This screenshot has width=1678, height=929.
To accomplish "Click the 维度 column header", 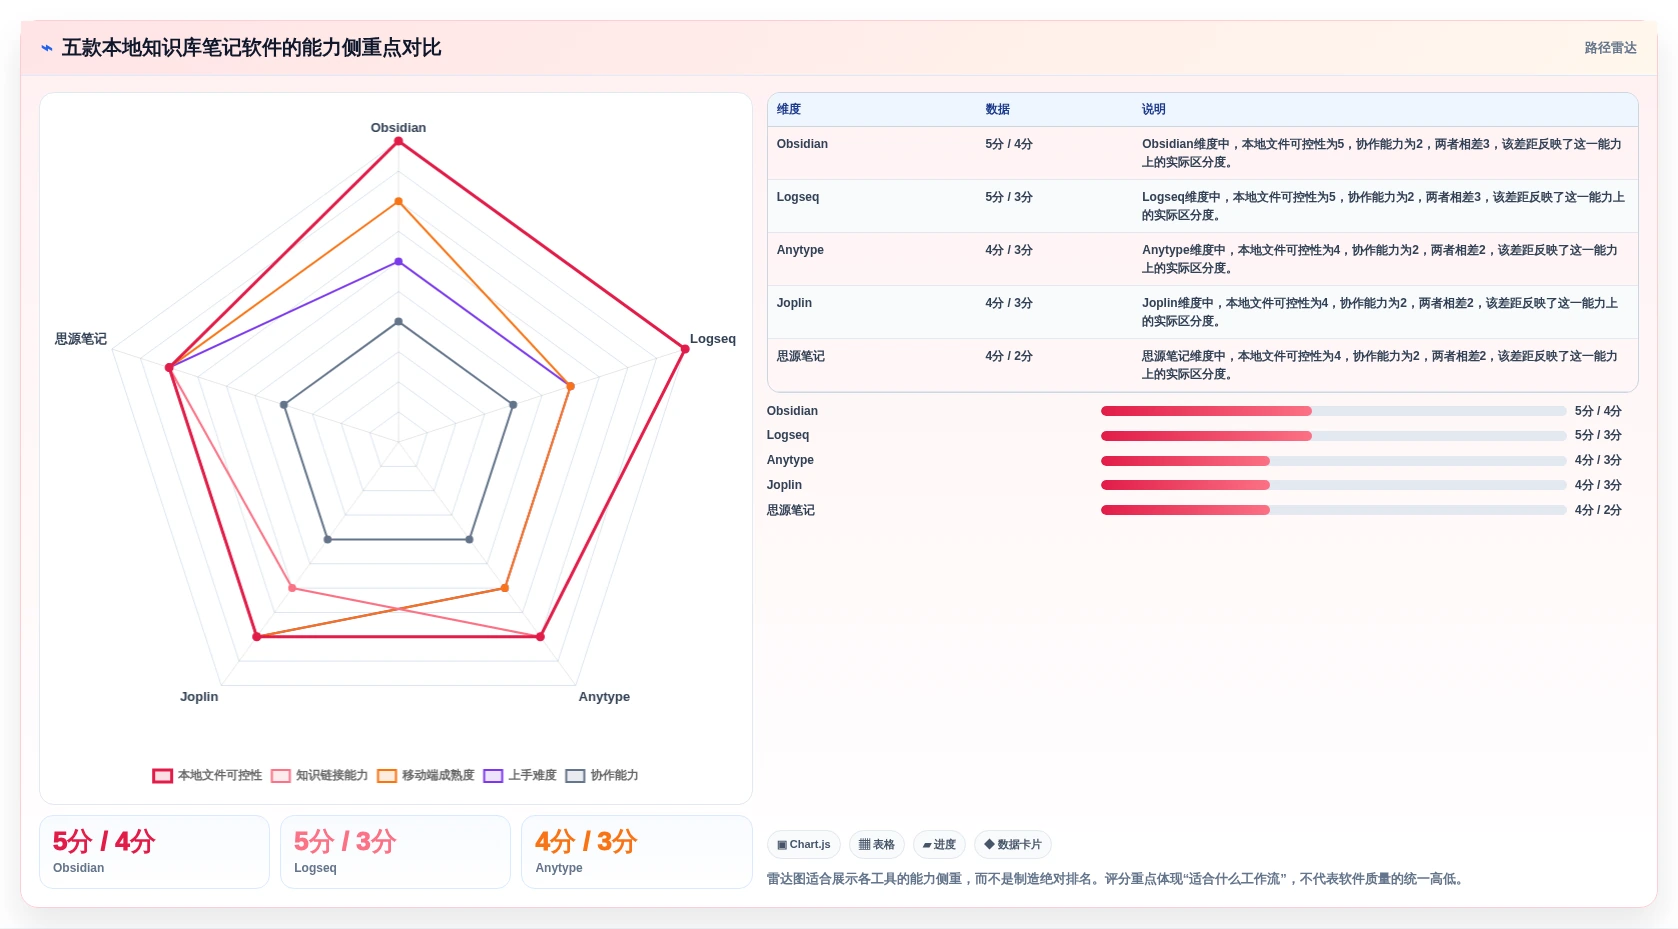I will pyautogui.click(x=789, y=109).
